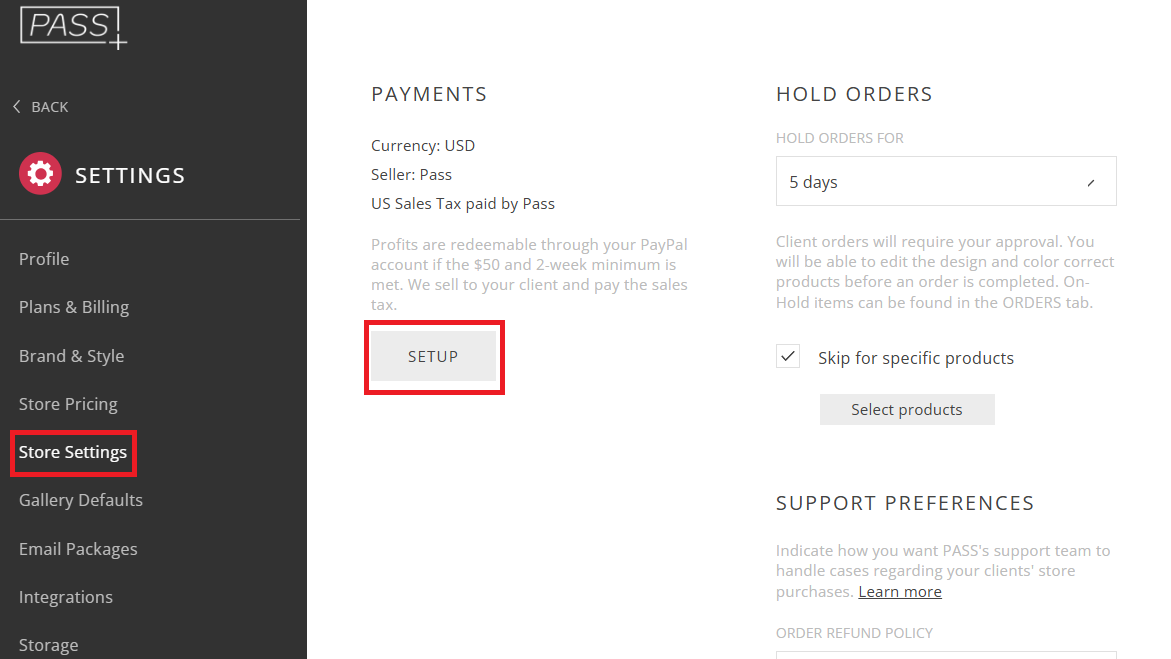
Task: Click the SETUP payments button
Action: pos(433,356)
